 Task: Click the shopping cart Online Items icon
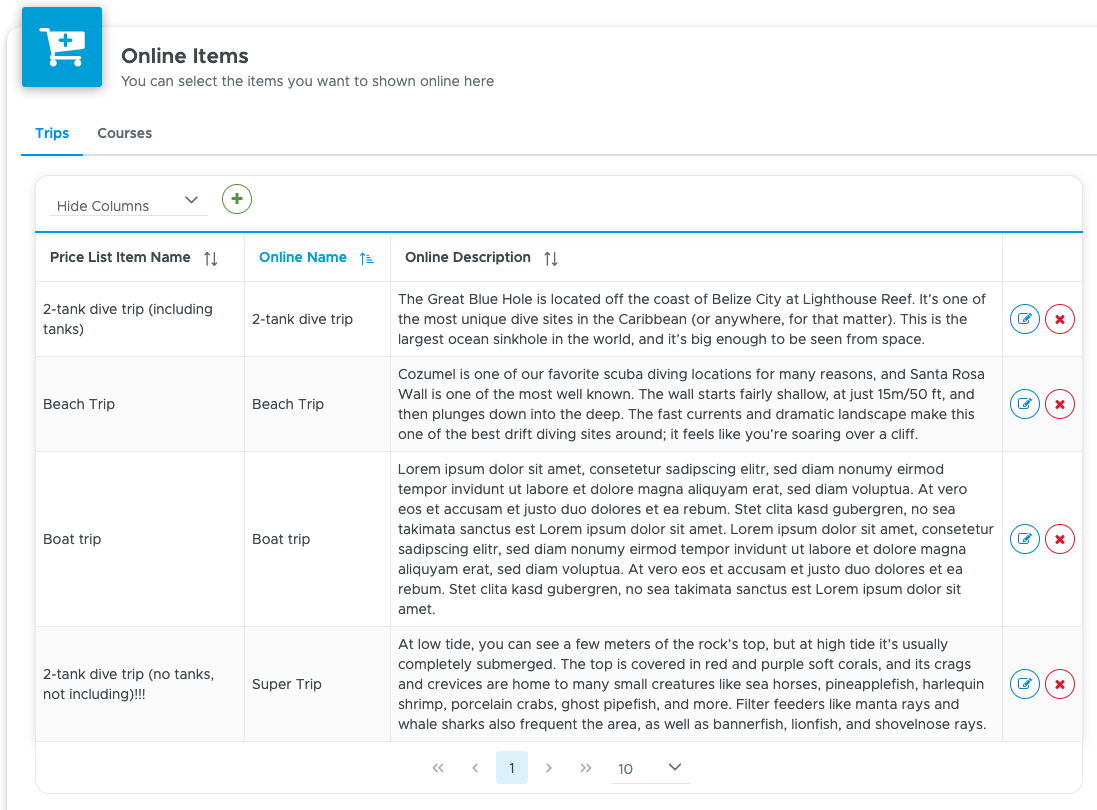(62, 47)
